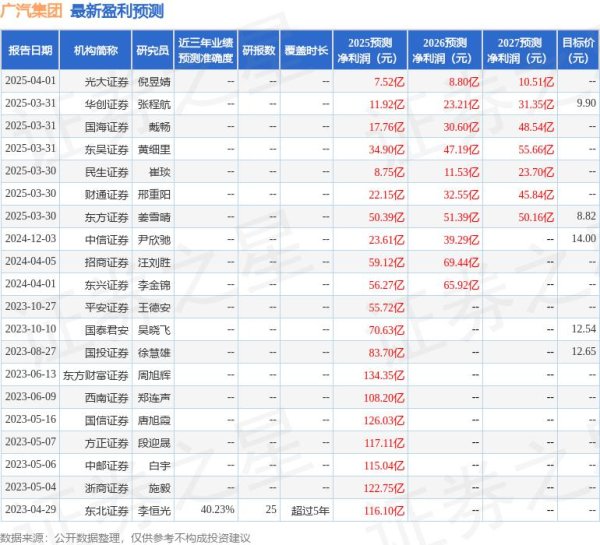Click the 2026预测净利润 column header
Viewport: 600px width, 545px height.
[x=445, y=51]
